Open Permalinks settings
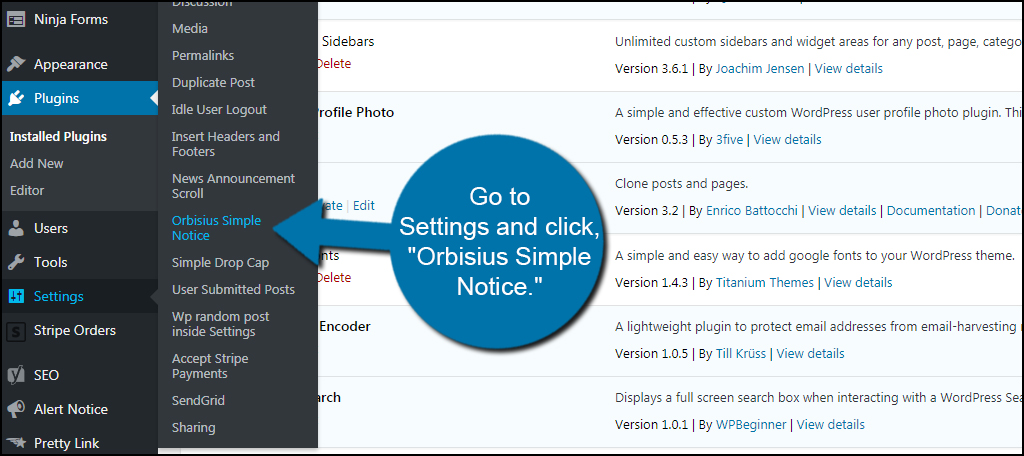The image size is (1024, 456). point(203,56)
